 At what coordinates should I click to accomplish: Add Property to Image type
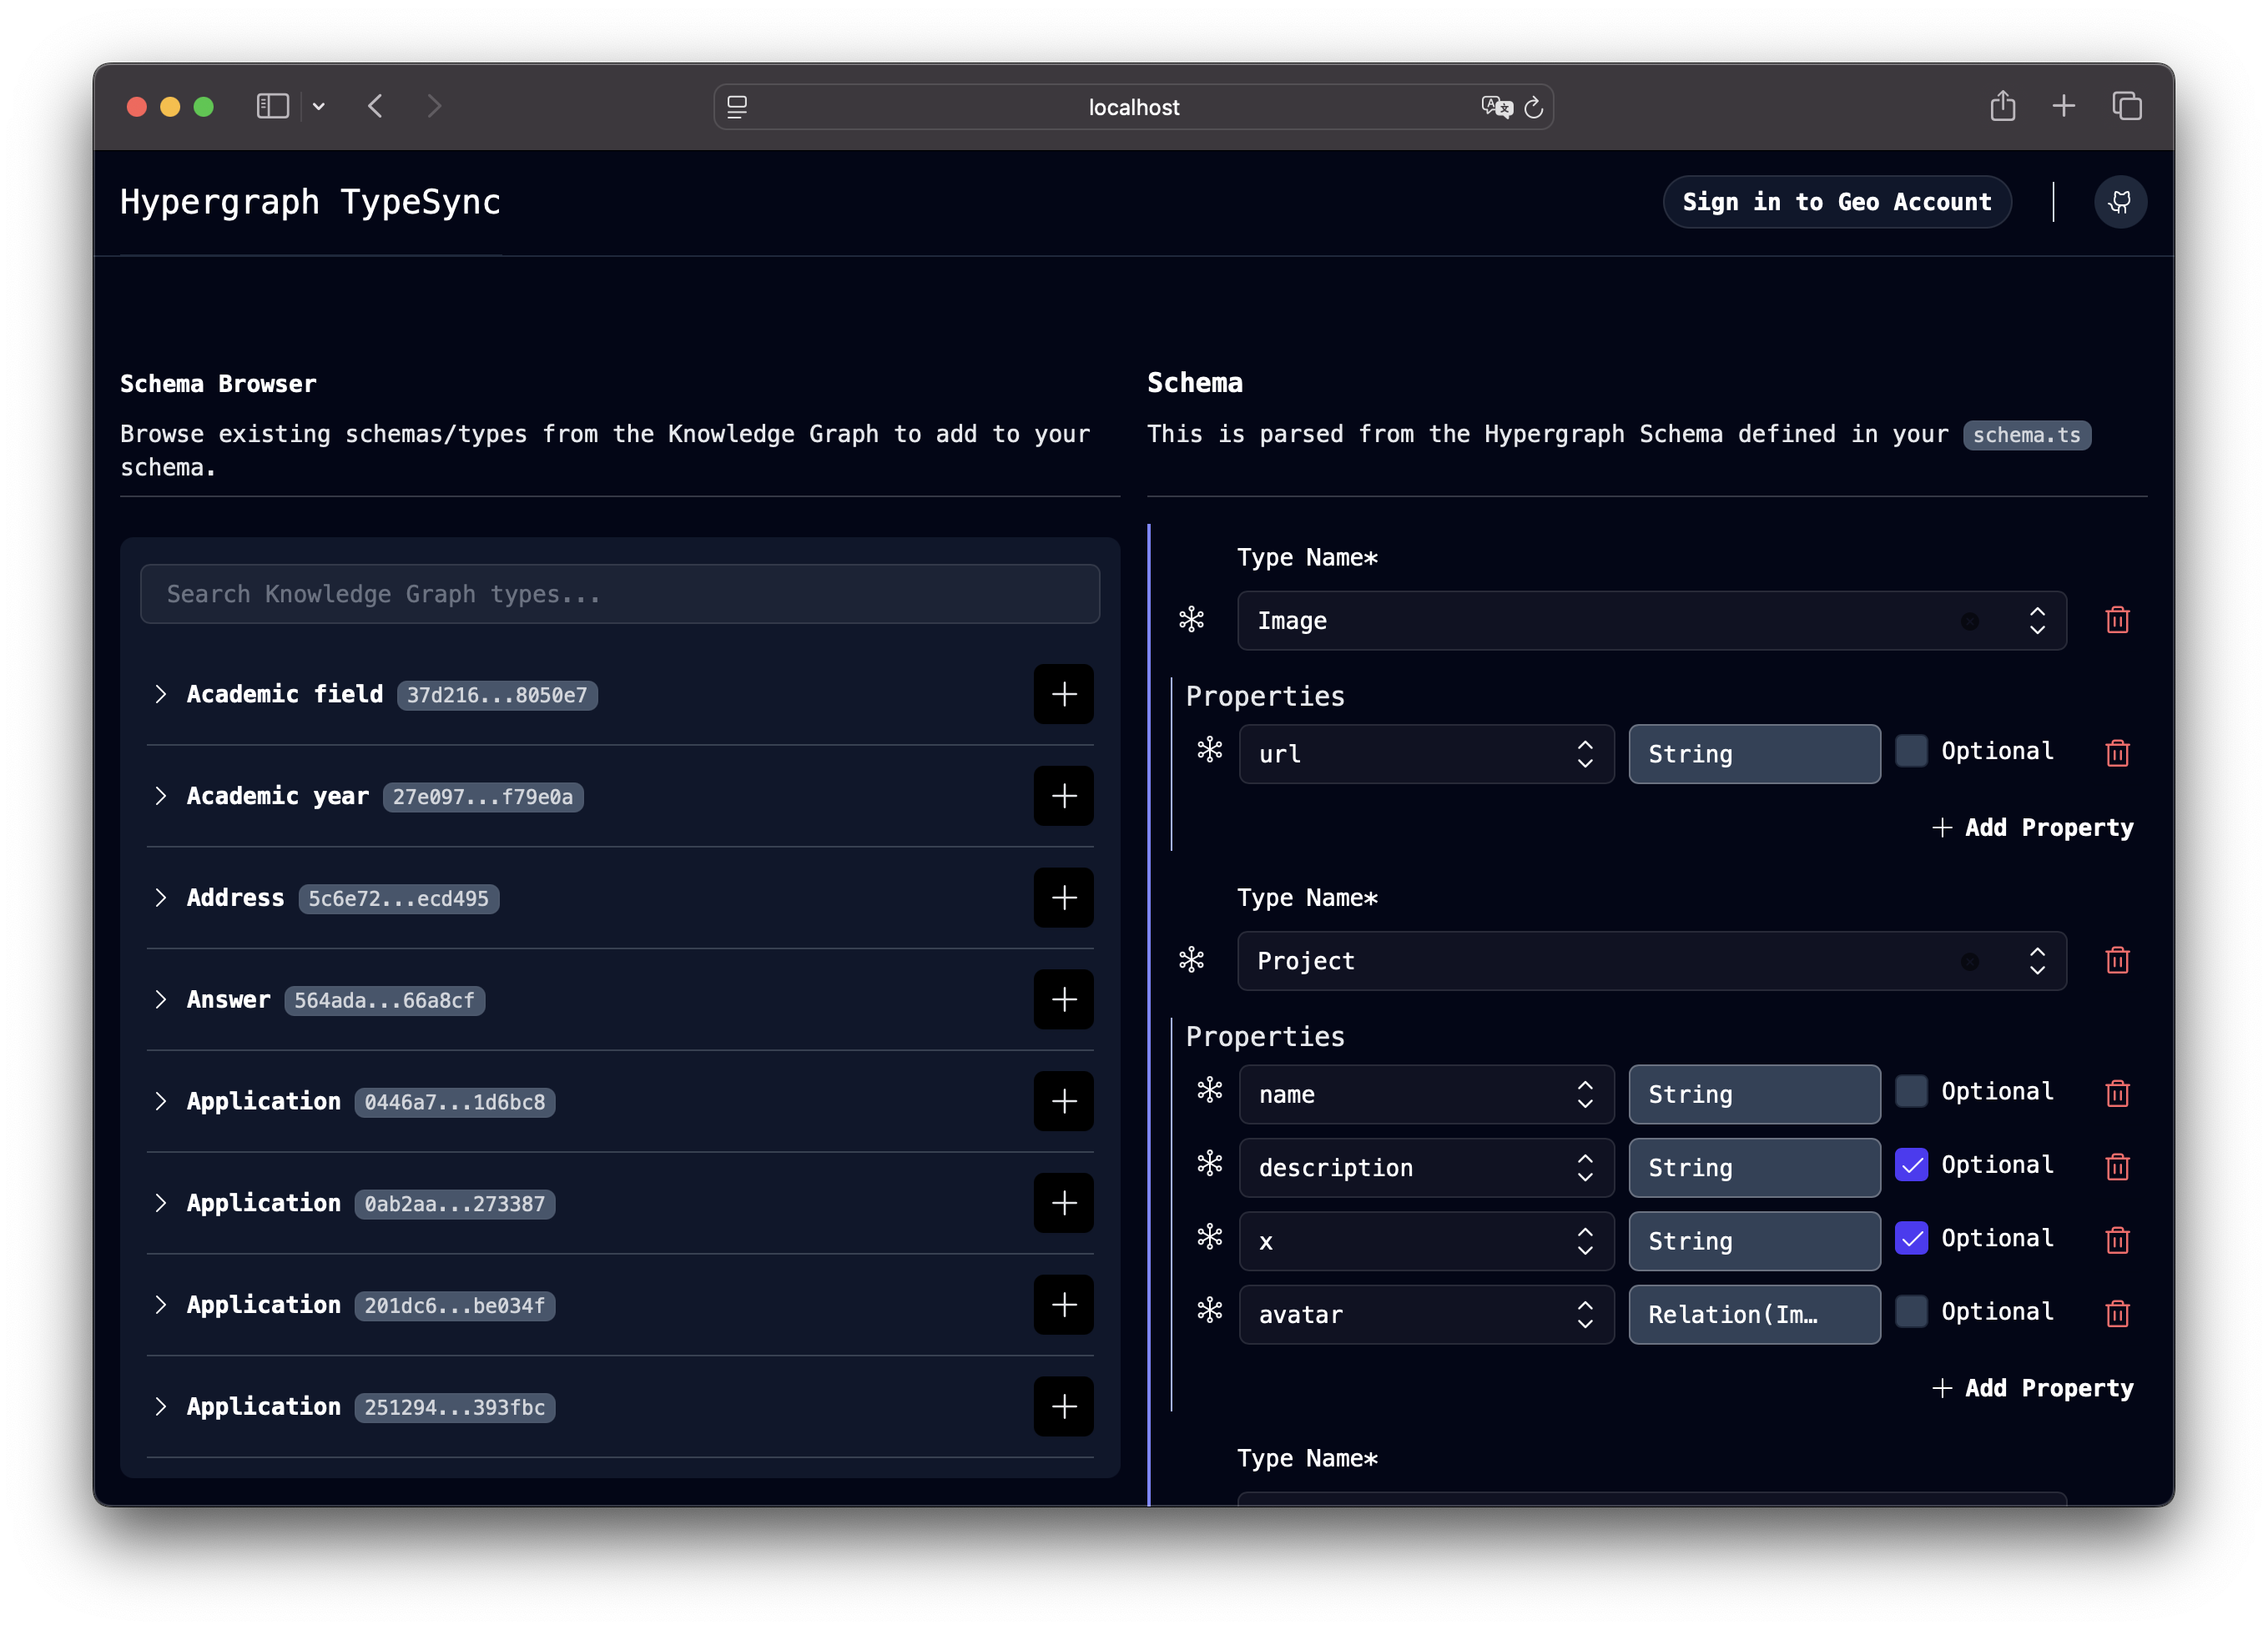point(2032,828)
